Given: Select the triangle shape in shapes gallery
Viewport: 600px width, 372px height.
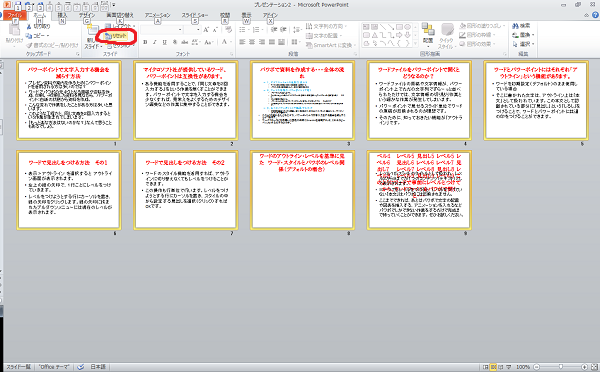Looking at the screenshot, I should pyautogui.click(x=375, y=35).
